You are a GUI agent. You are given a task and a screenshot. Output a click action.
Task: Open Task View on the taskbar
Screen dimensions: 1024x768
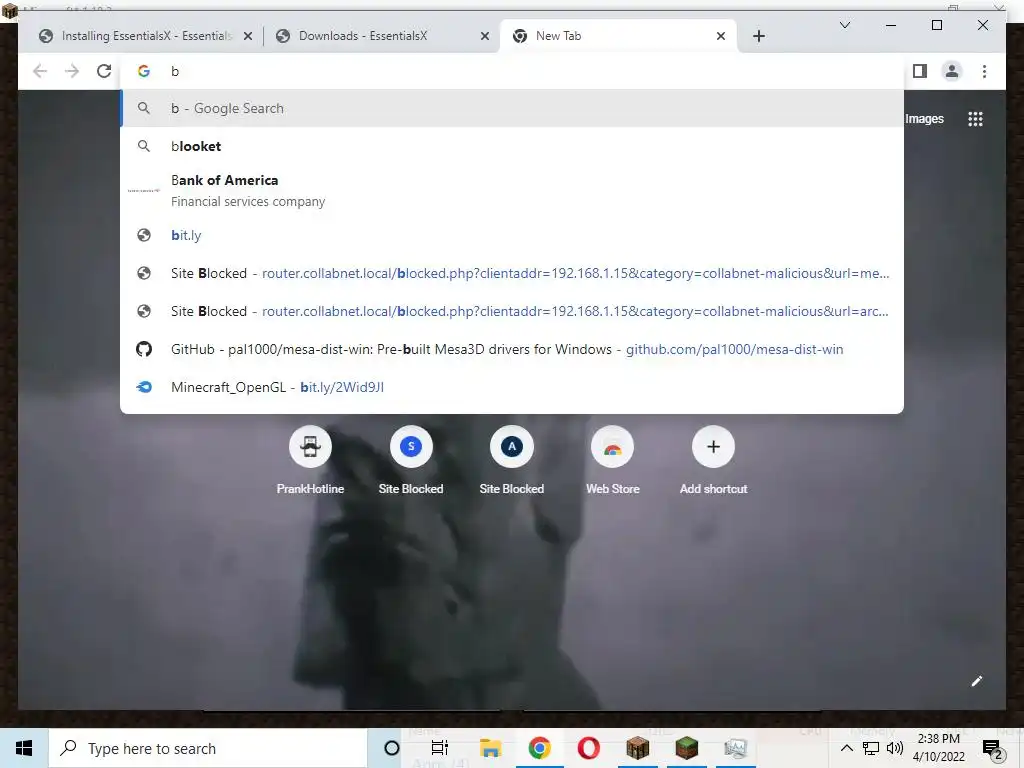click(x=440, y=748)
